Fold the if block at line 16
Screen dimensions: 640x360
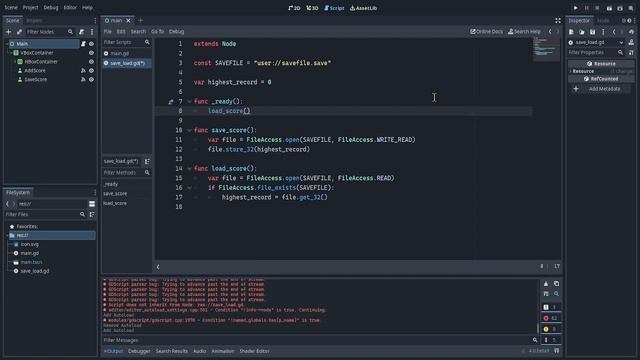tap(189, 188)
